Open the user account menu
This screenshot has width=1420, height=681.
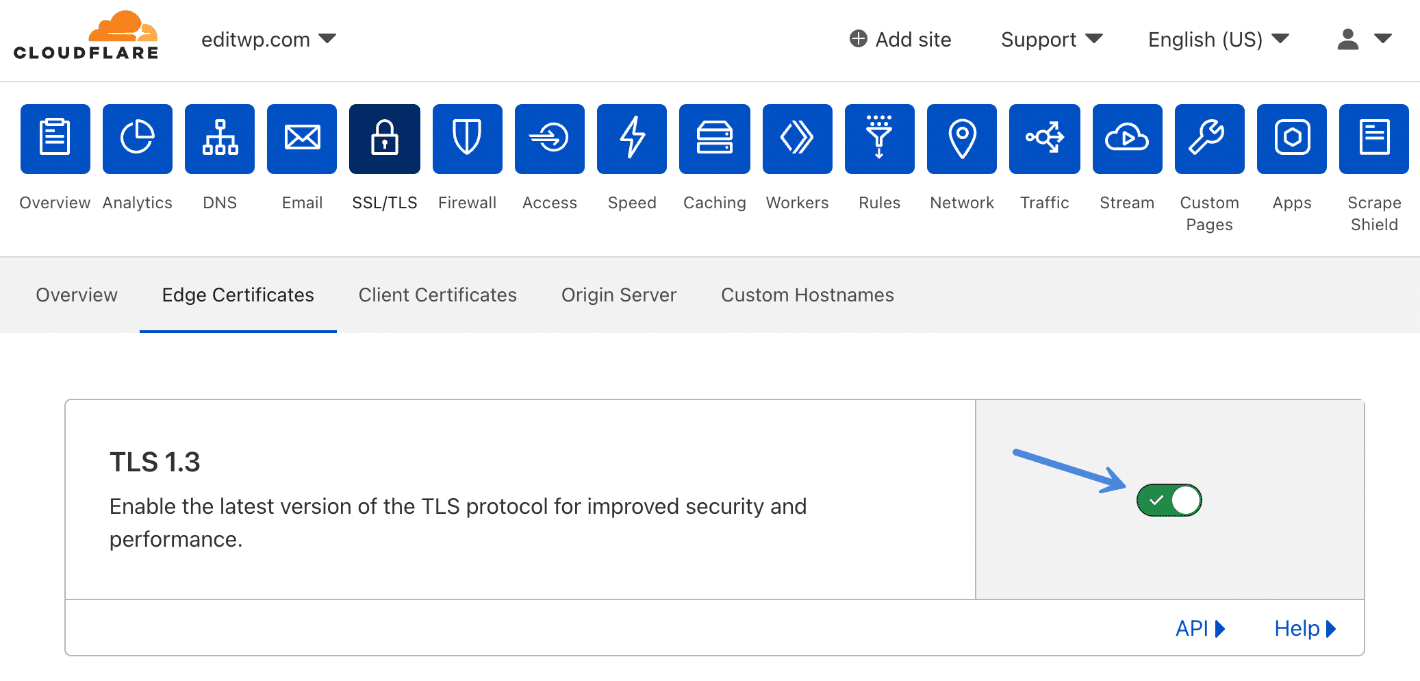click(x=1362, y=39)
